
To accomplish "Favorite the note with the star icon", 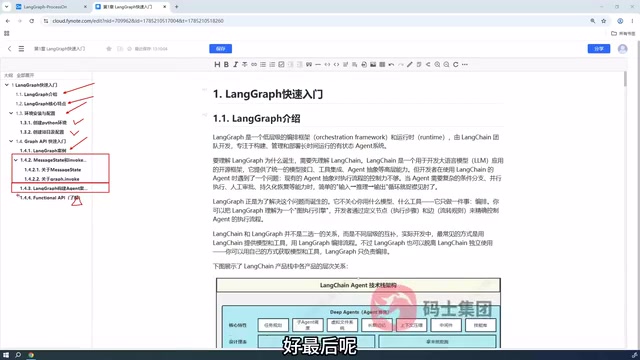I will (x=109, y=49).
